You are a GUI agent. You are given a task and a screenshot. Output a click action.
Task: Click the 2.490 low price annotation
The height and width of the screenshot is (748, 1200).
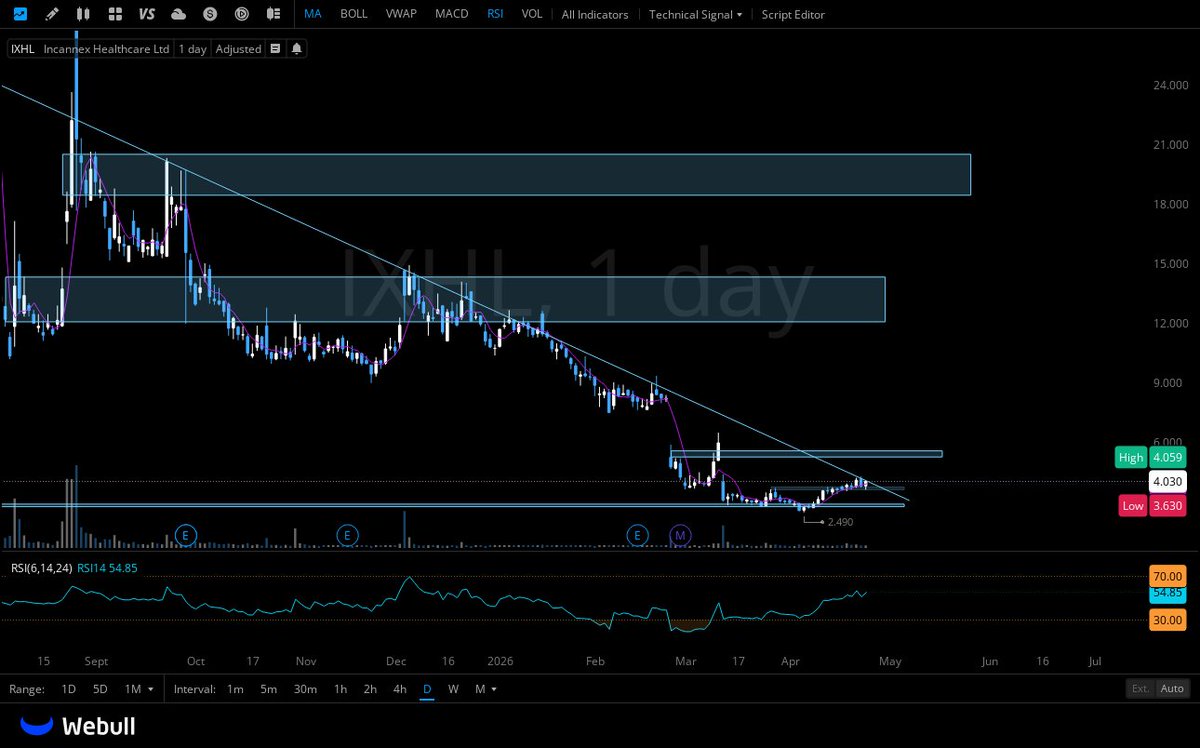[840, 522]
